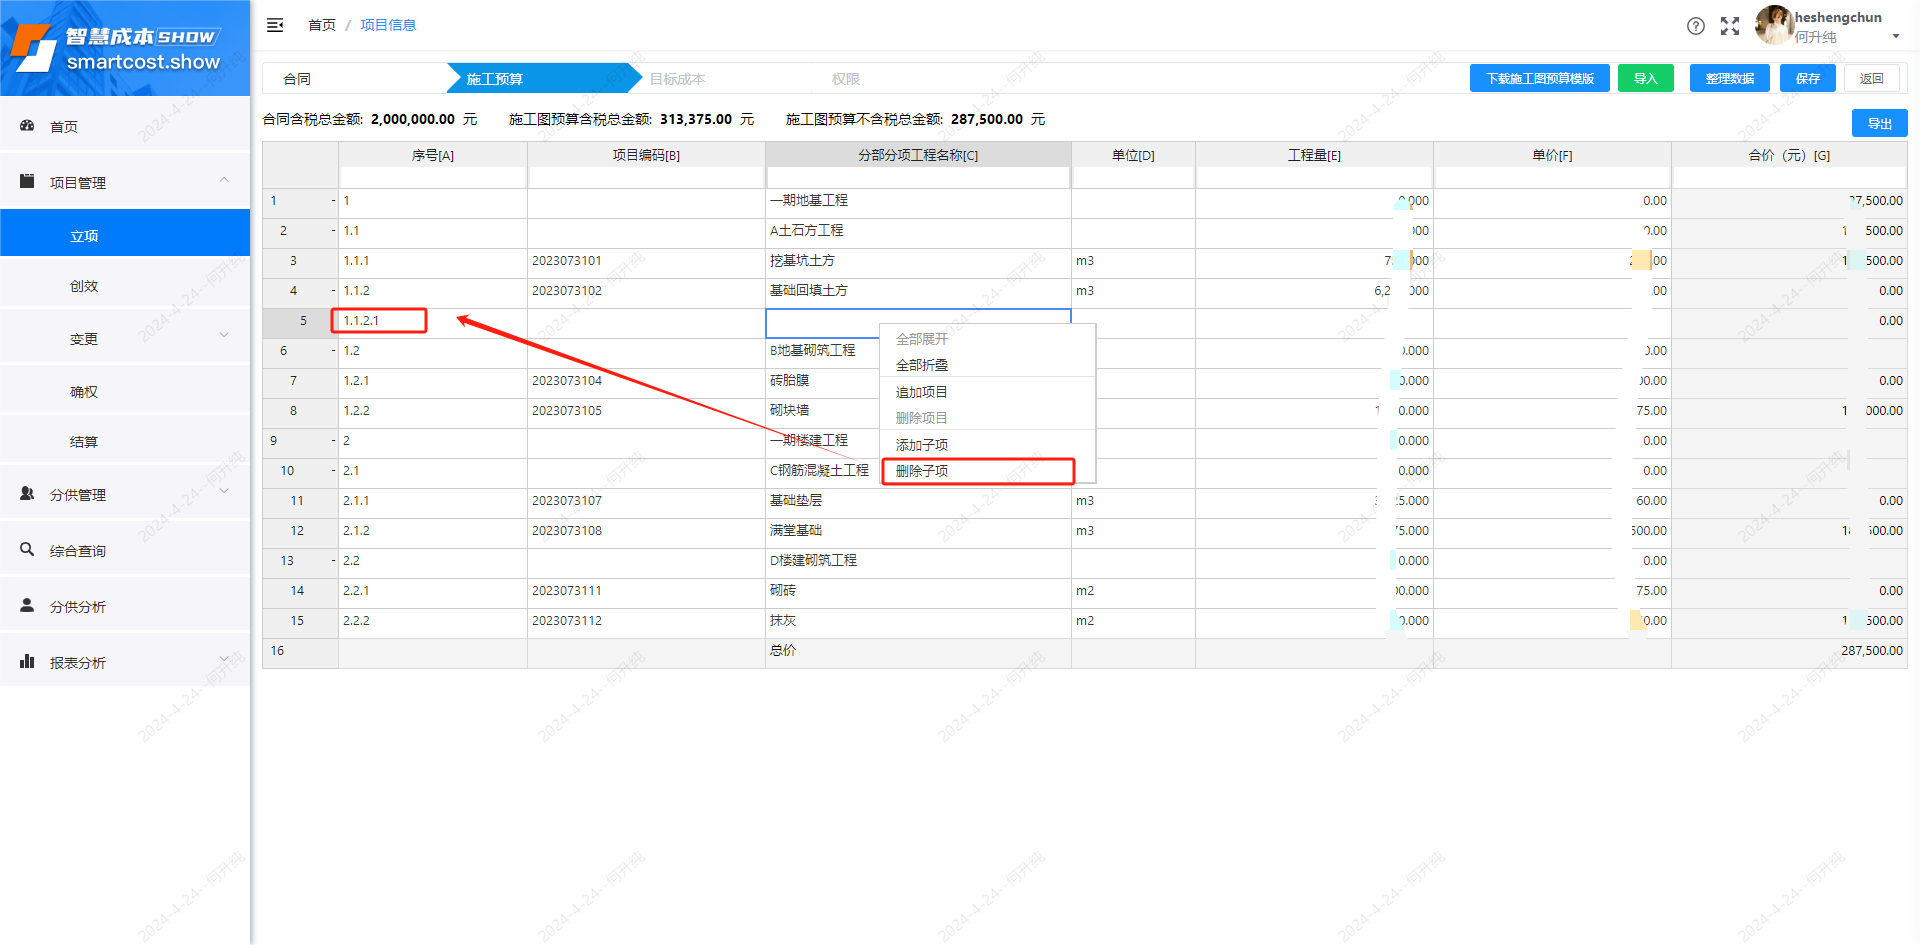Open the user account dropdown arrow
The height and width of the screenshot is (945, 1920).
click(1895, 37)
